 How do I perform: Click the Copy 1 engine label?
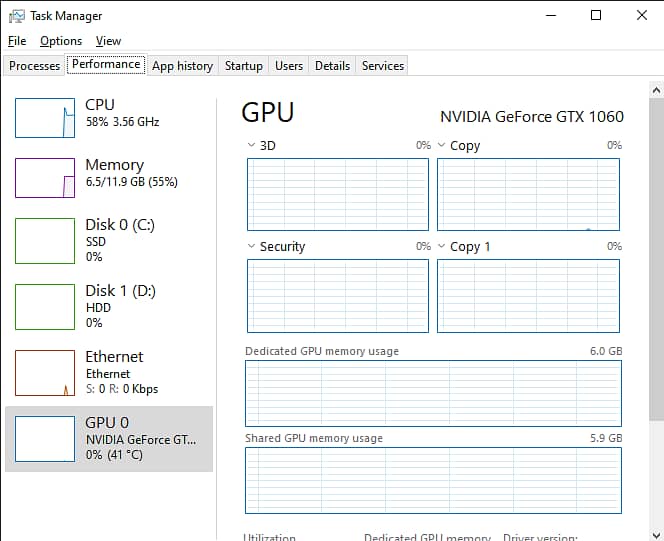pos(470,247)
